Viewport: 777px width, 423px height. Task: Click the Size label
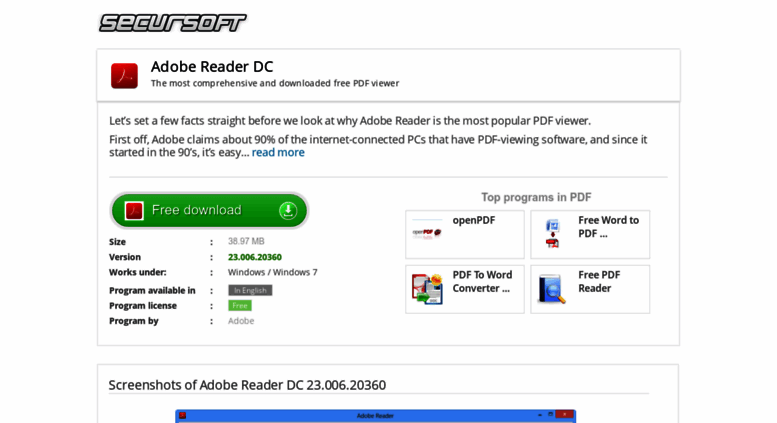(x=117, y=242)
